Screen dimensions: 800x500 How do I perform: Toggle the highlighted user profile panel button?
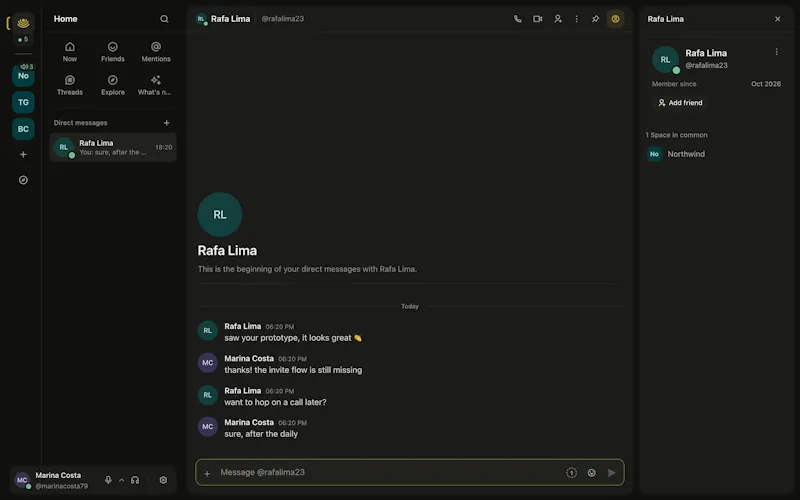tap(615, 19)
